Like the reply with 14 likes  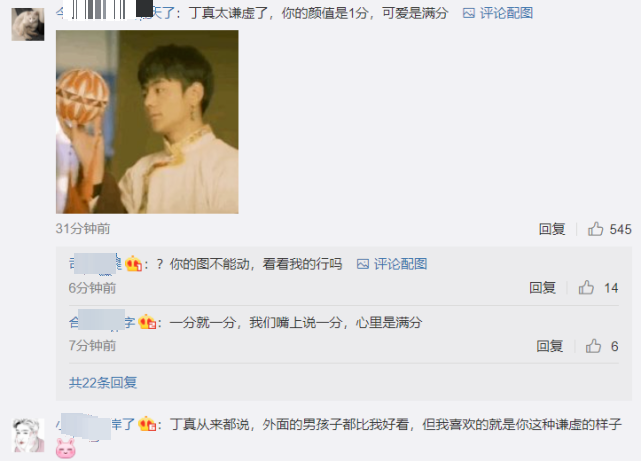coord(586,288)
